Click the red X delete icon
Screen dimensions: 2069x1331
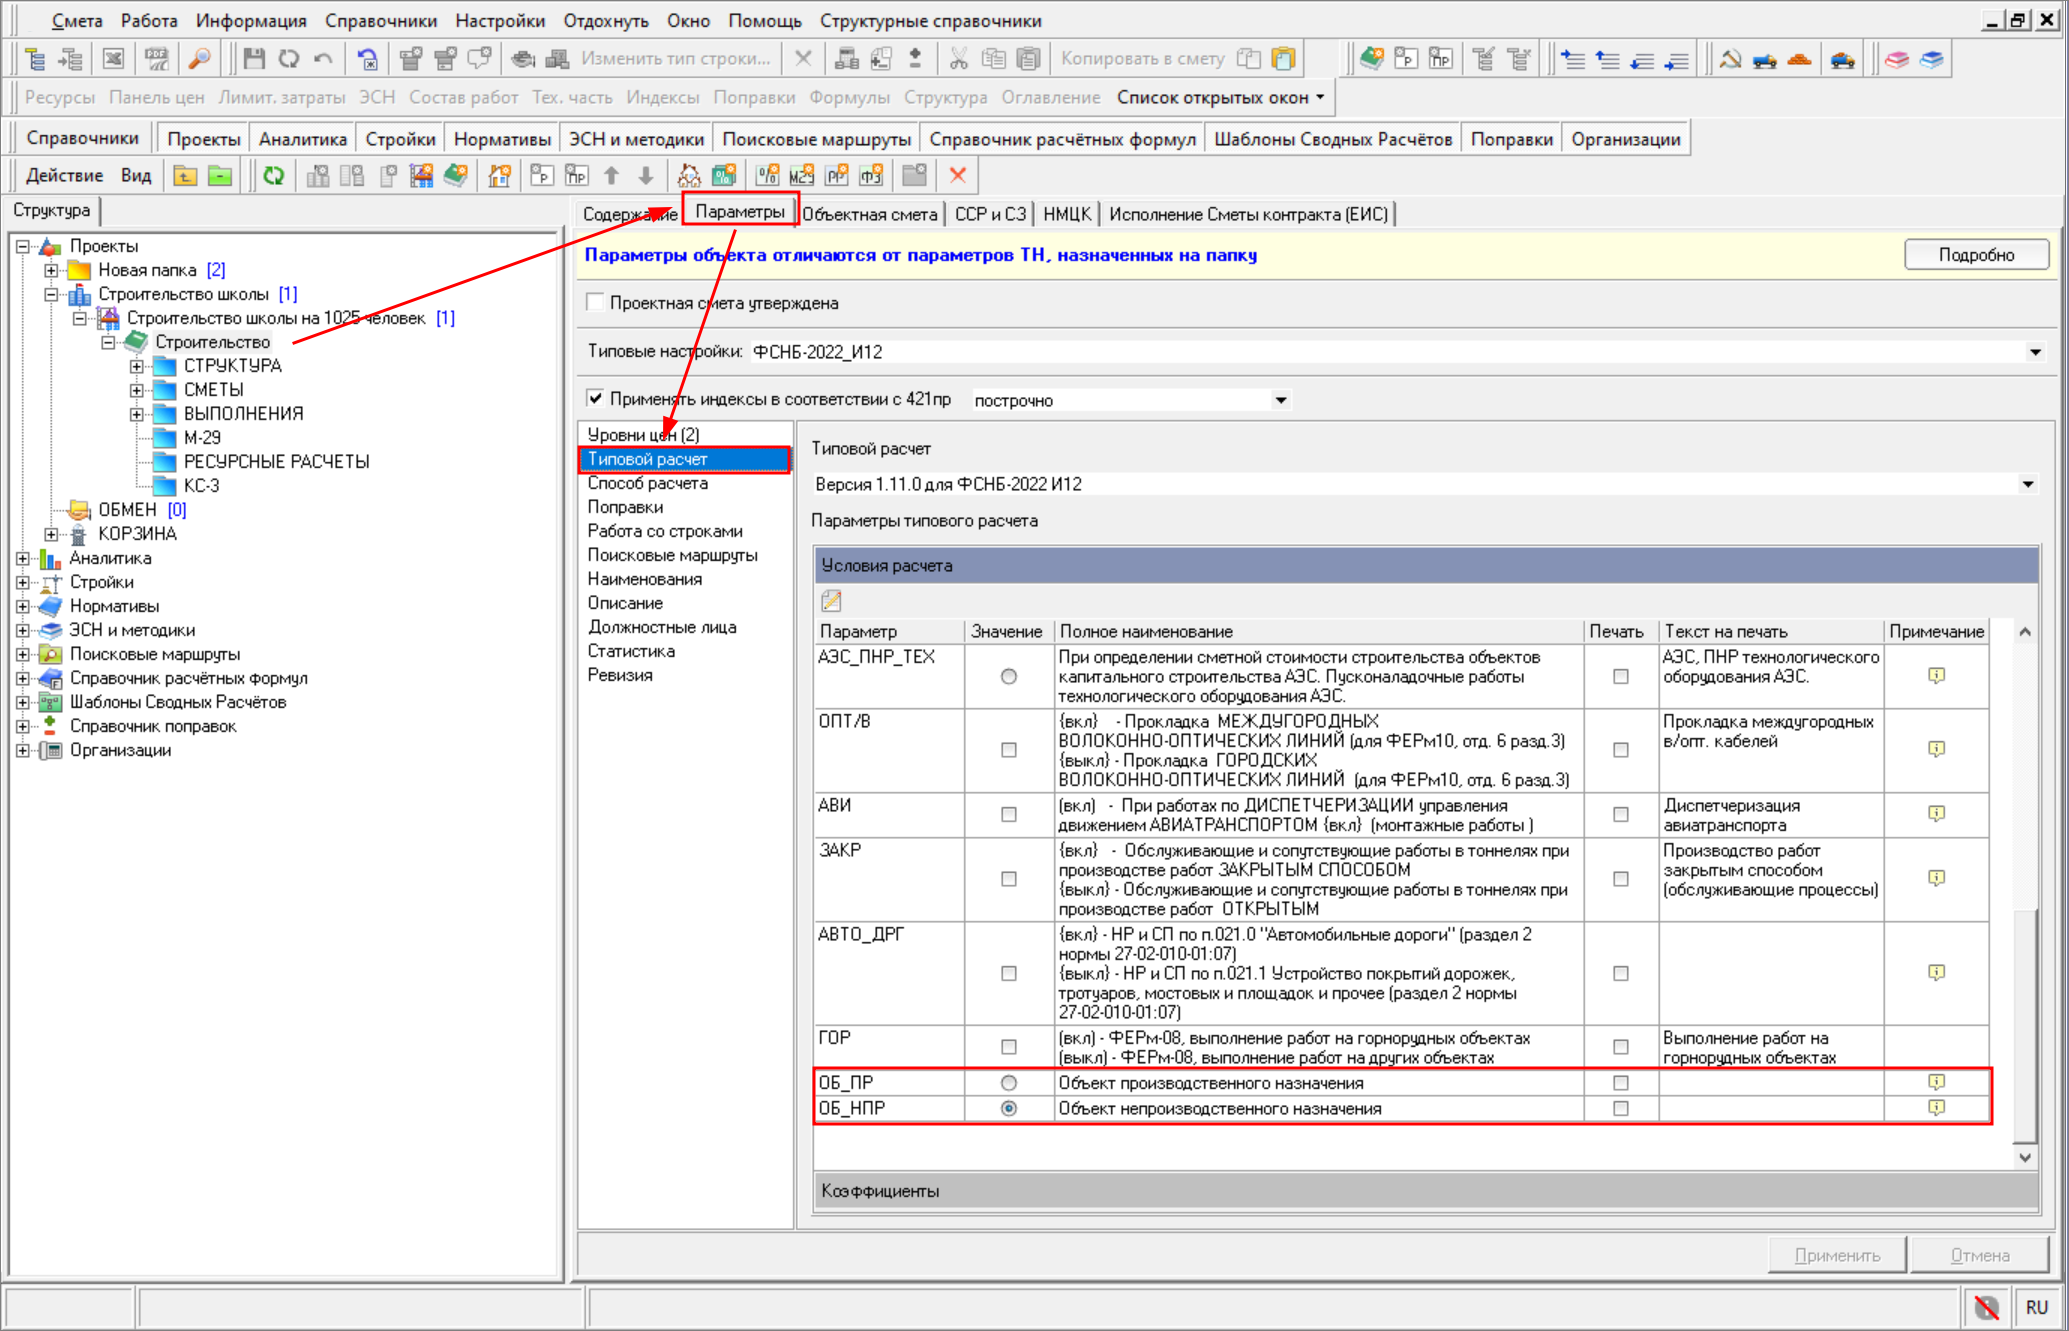coord(957,176)
